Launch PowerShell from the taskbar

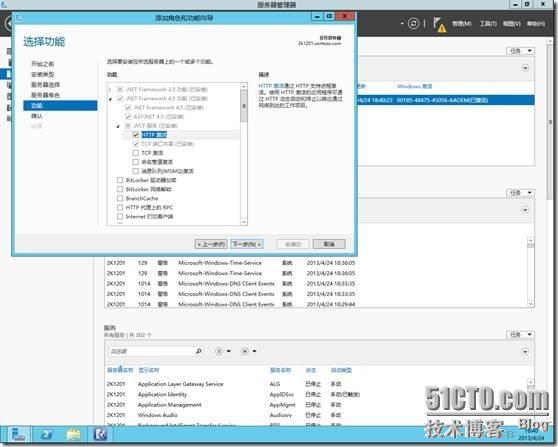click(46, 435)
